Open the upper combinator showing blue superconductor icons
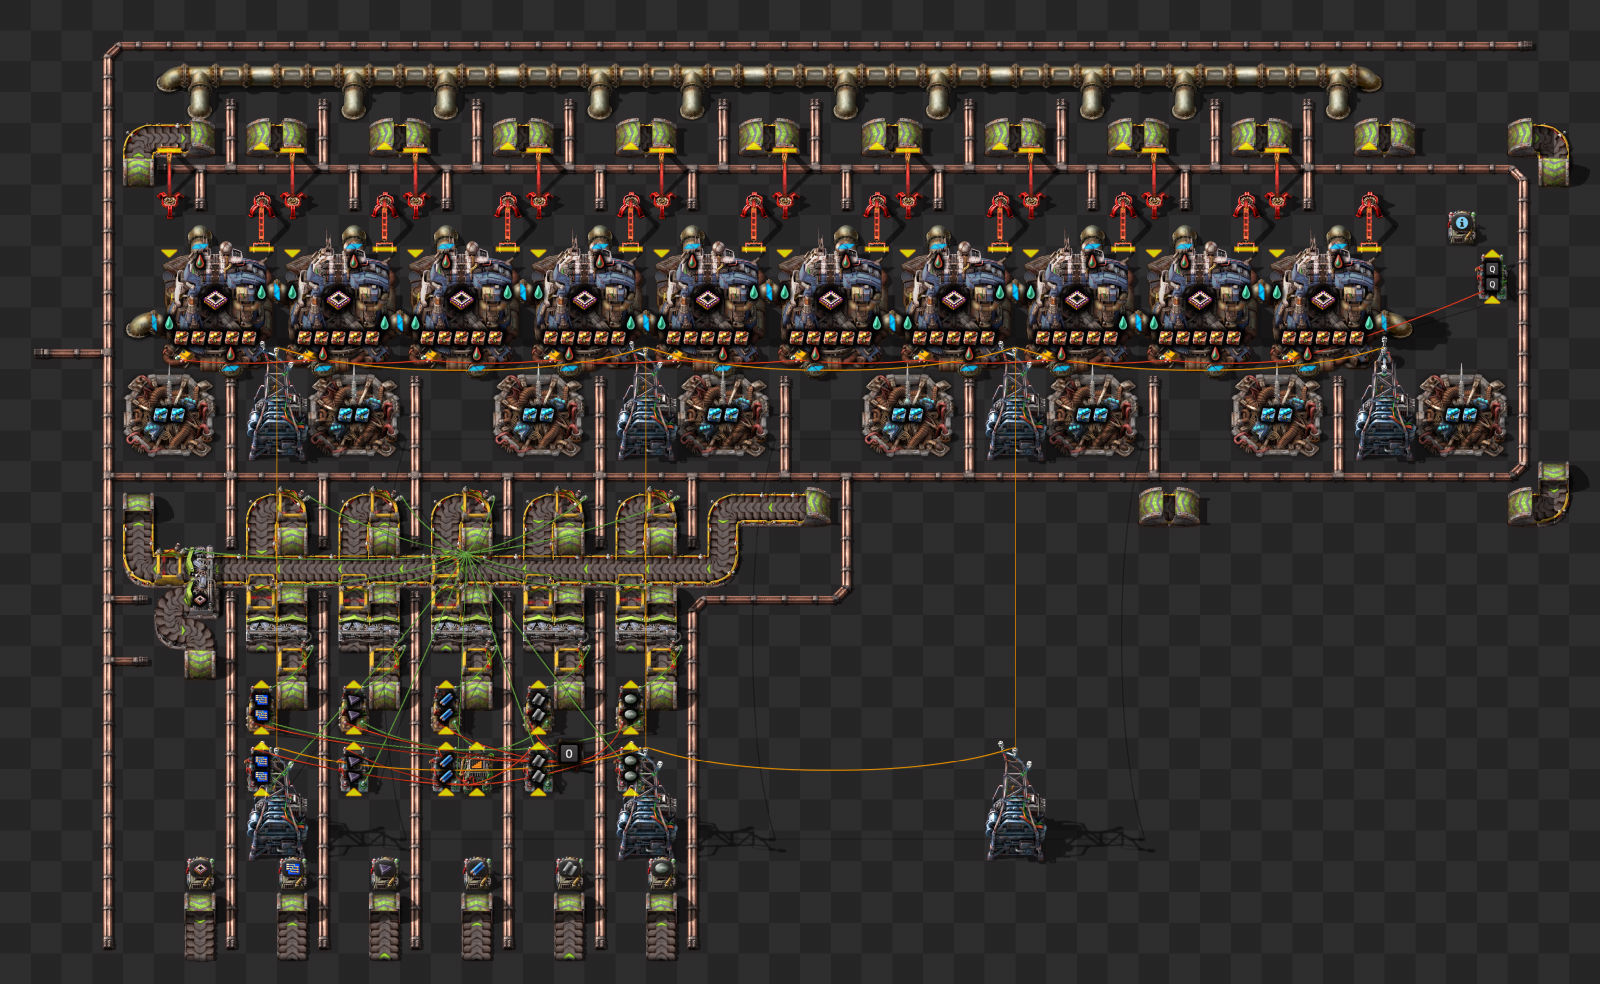Viewport: 1600px width, 984px height. [446, 707]
